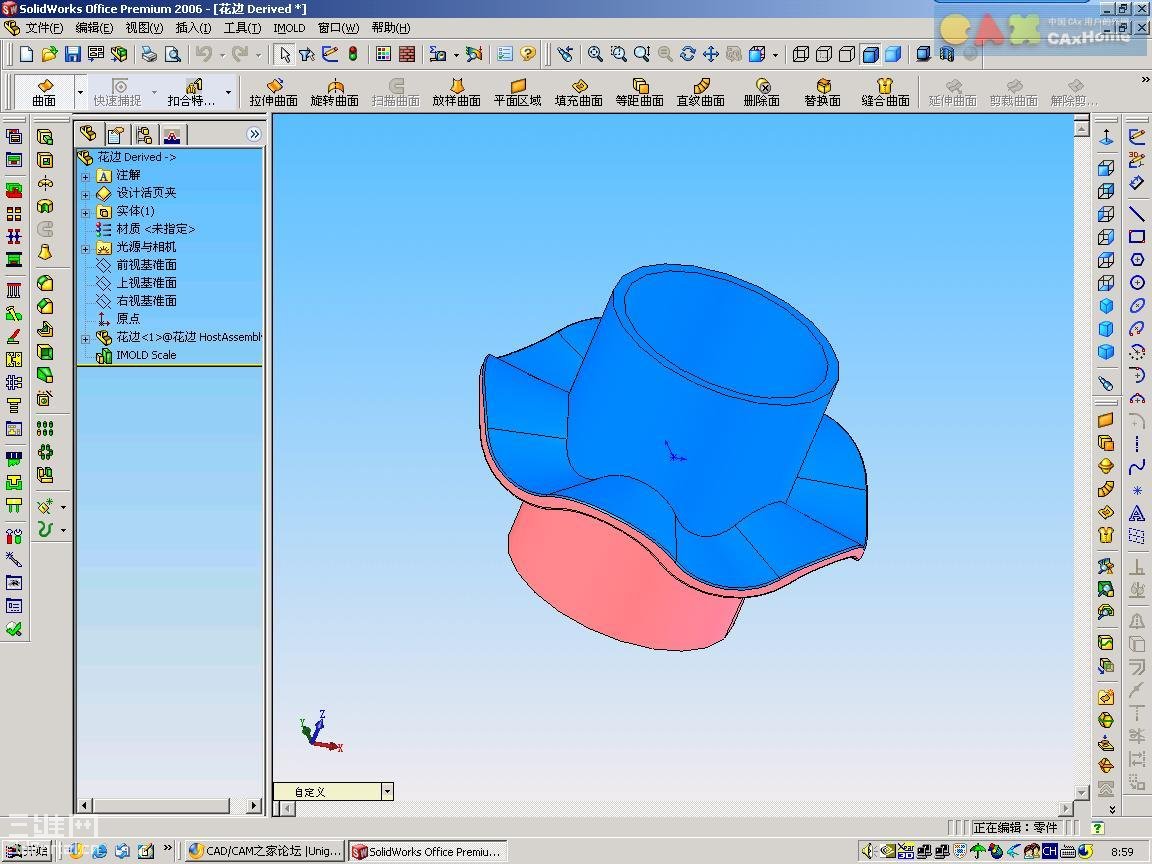The width and height of the screenshot is (1152, 864).
Task: Click the New document icon
Action: (26, 54)
